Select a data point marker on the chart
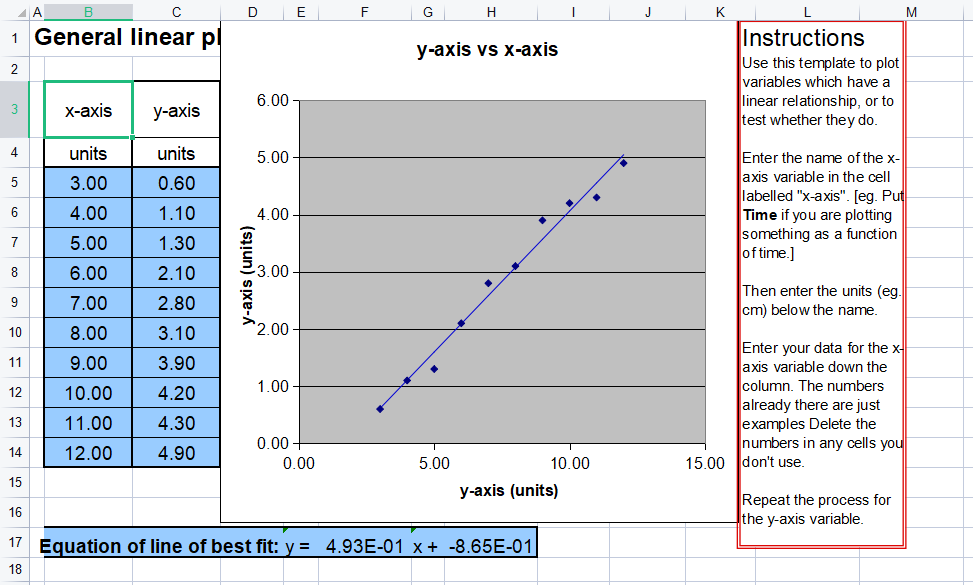Image resolution: width=973 pixels, height=585 pixels. [x=541, y=219]
